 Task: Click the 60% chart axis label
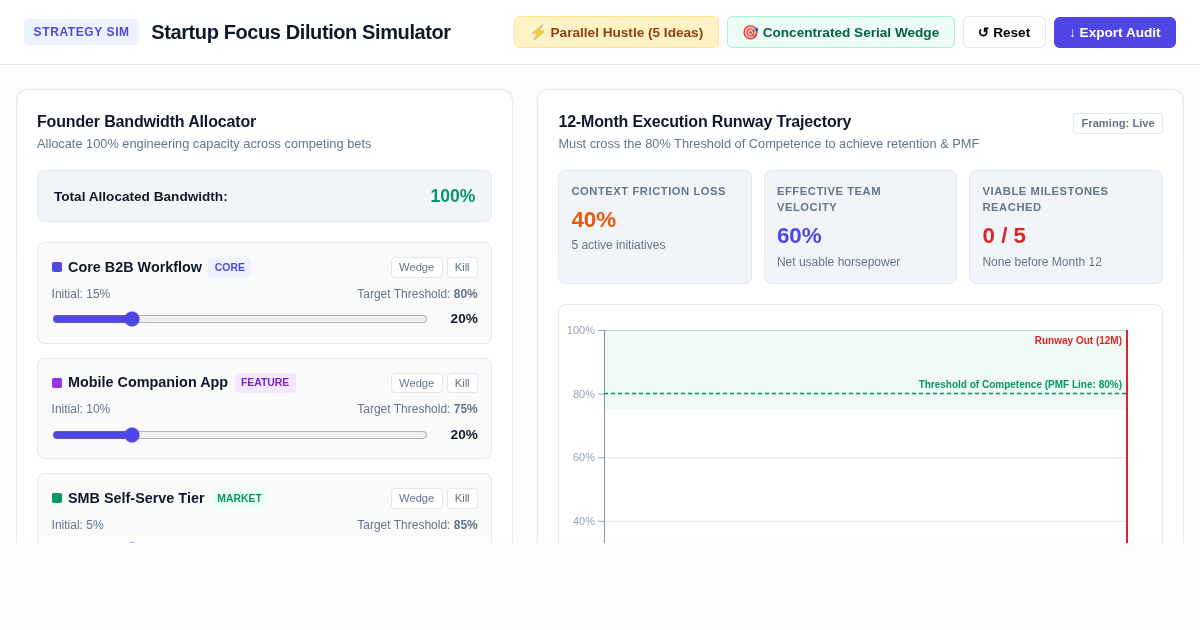(584, 457)
